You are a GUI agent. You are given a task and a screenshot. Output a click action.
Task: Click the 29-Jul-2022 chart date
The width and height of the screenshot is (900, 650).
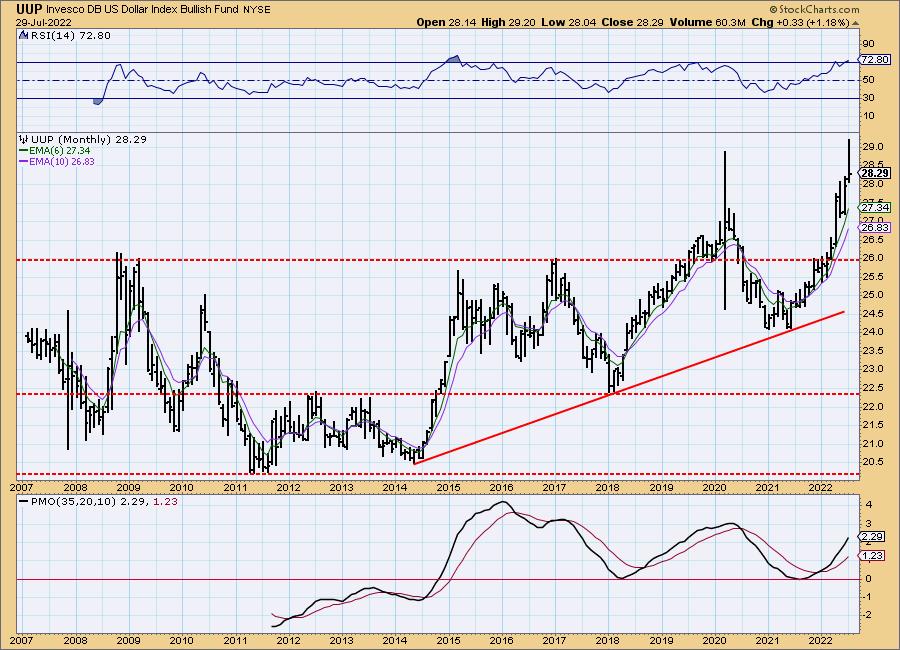44,23
